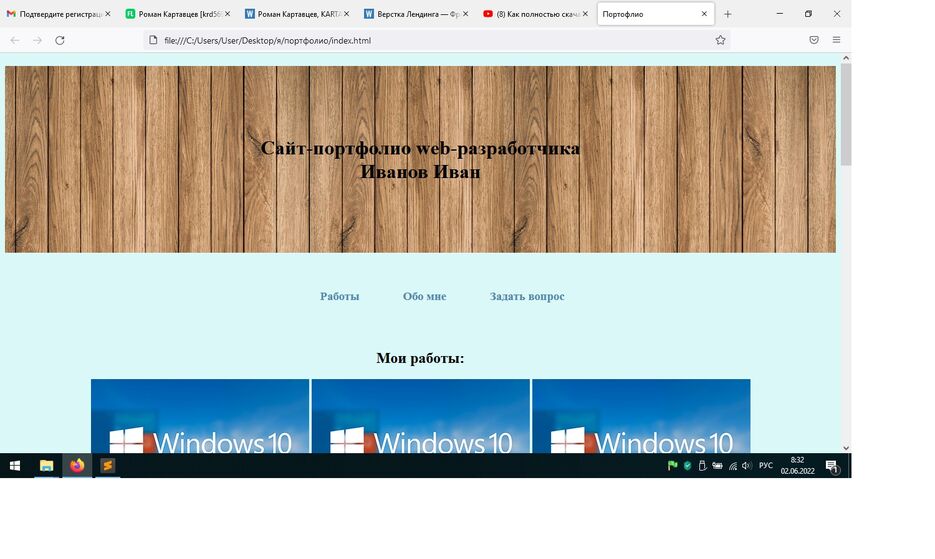Open the middle Windows 10 work thumbnail
Image resolution: width=935 pixels, height=559 pixels.
coord(420,416)
